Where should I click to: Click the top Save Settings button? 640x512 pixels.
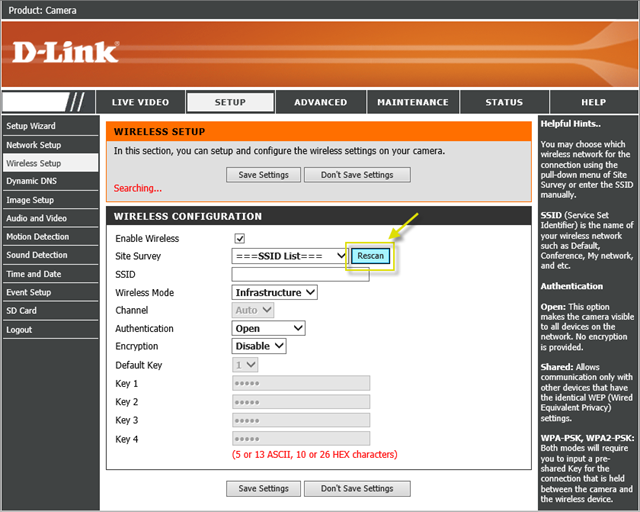[263, 175]
